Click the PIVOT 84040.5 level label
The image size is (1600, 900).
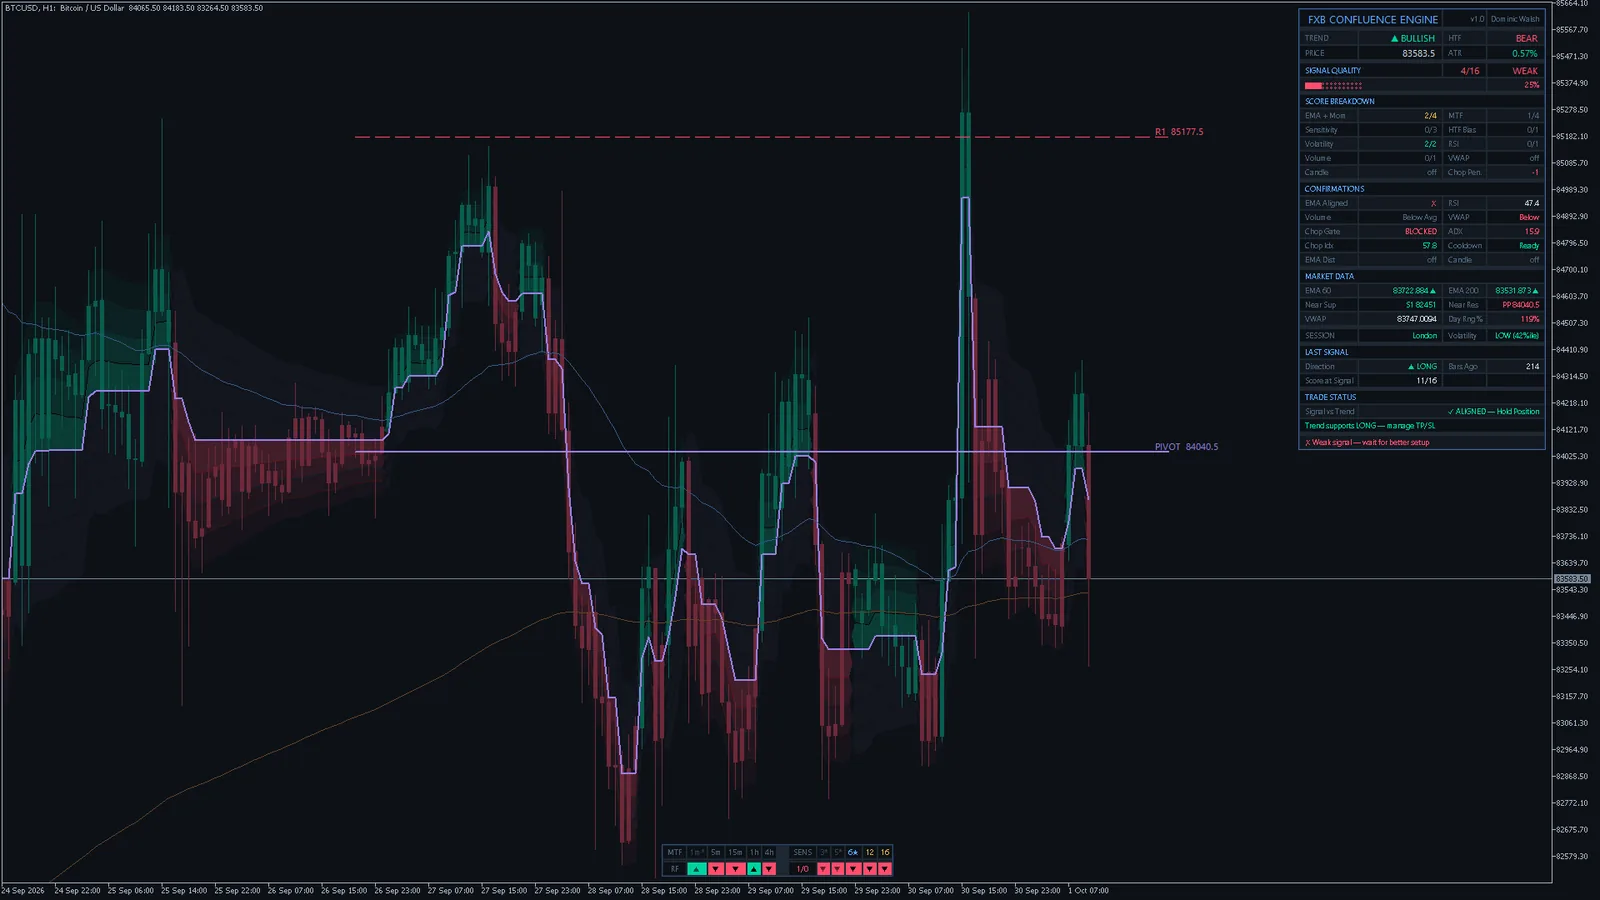pos(1186,447)
